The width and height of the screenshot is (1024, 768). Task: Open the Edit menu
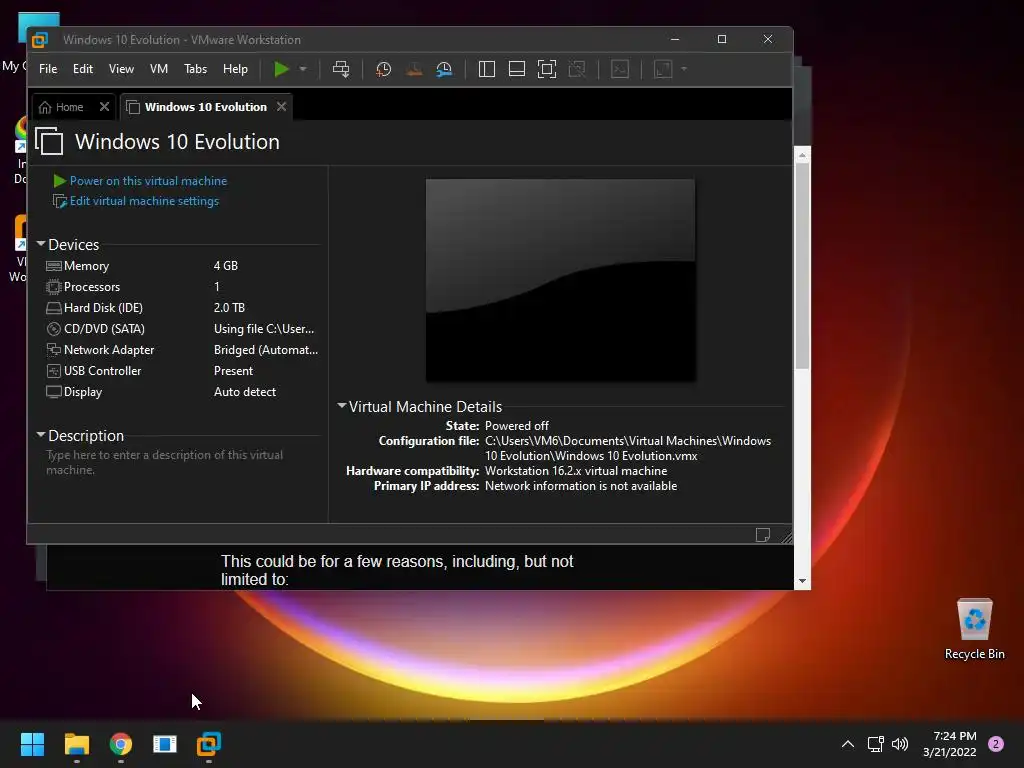(83, 69)
